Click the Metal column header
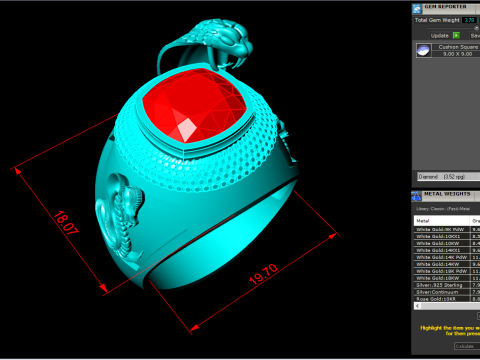The height and width of the screenshot is (360, 480). [441, 221]
